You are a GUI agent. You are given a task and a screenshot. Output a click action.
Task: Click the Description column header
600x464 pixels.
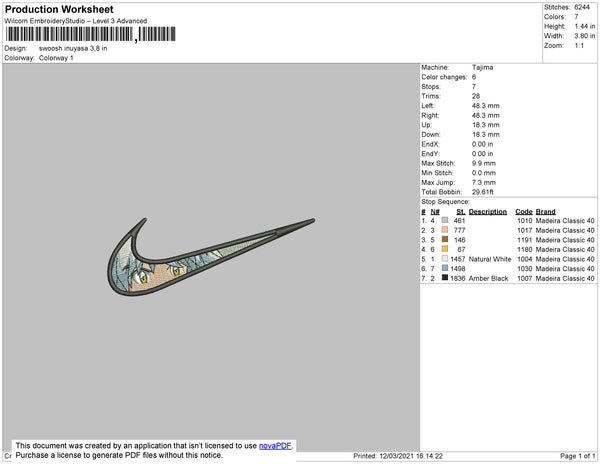click(488, 212)
